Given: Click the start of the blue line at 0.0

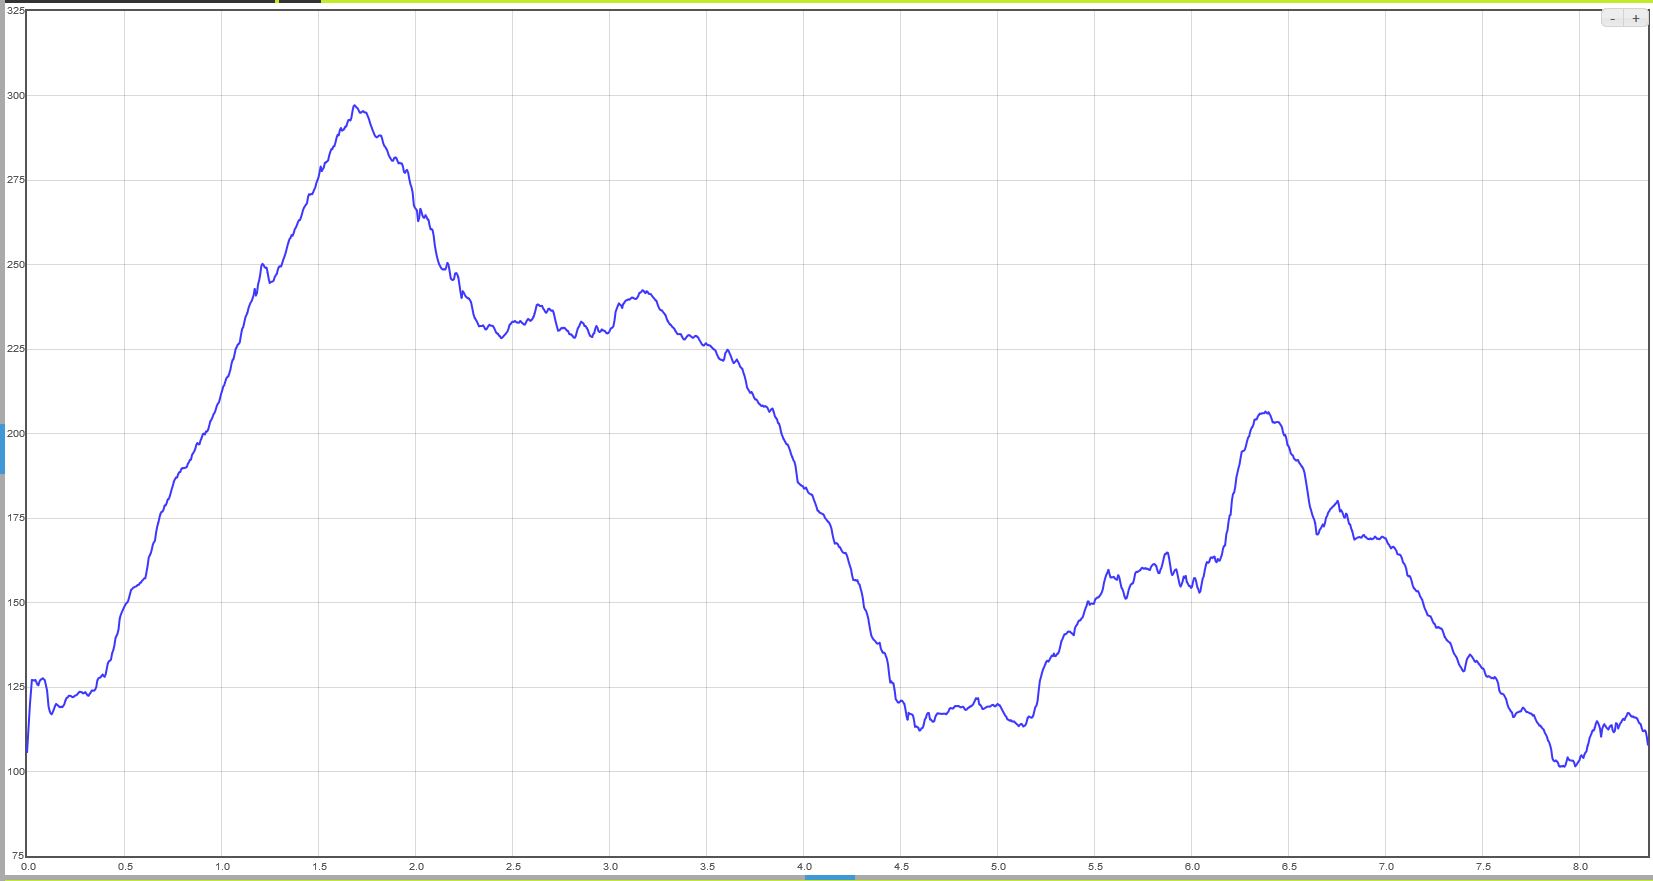Looking at the screenshot, I should pos(27,752).
